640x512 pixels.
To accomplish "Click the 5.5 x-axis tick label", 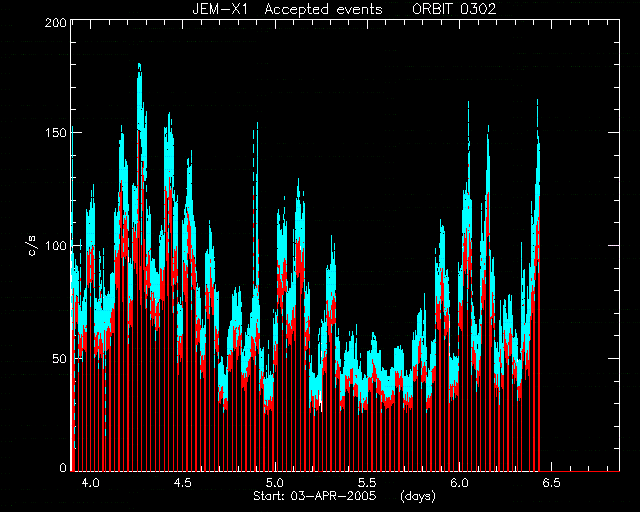I will (x=367, y=483).
